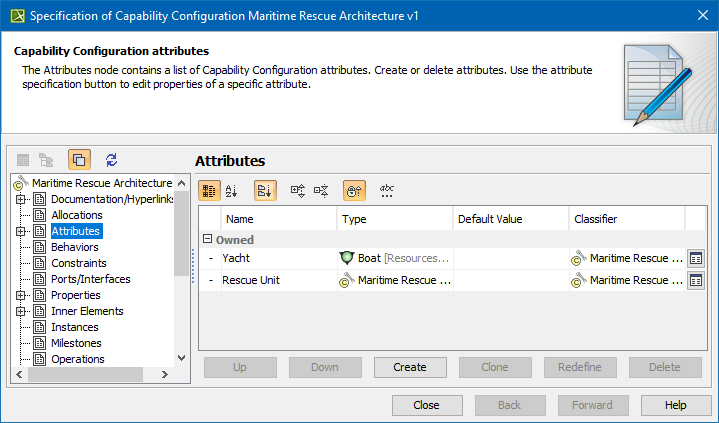This screenshot has height=423, width=719.
Task: Click the refresh icon above the tree
Action: (x=111, y=160)
